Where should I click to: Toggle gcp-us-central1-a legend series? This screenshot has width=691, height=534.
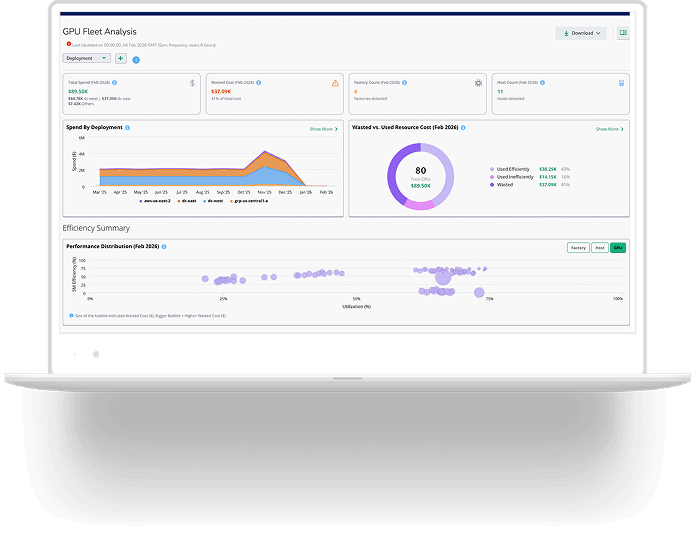click(x=249, y=201)
